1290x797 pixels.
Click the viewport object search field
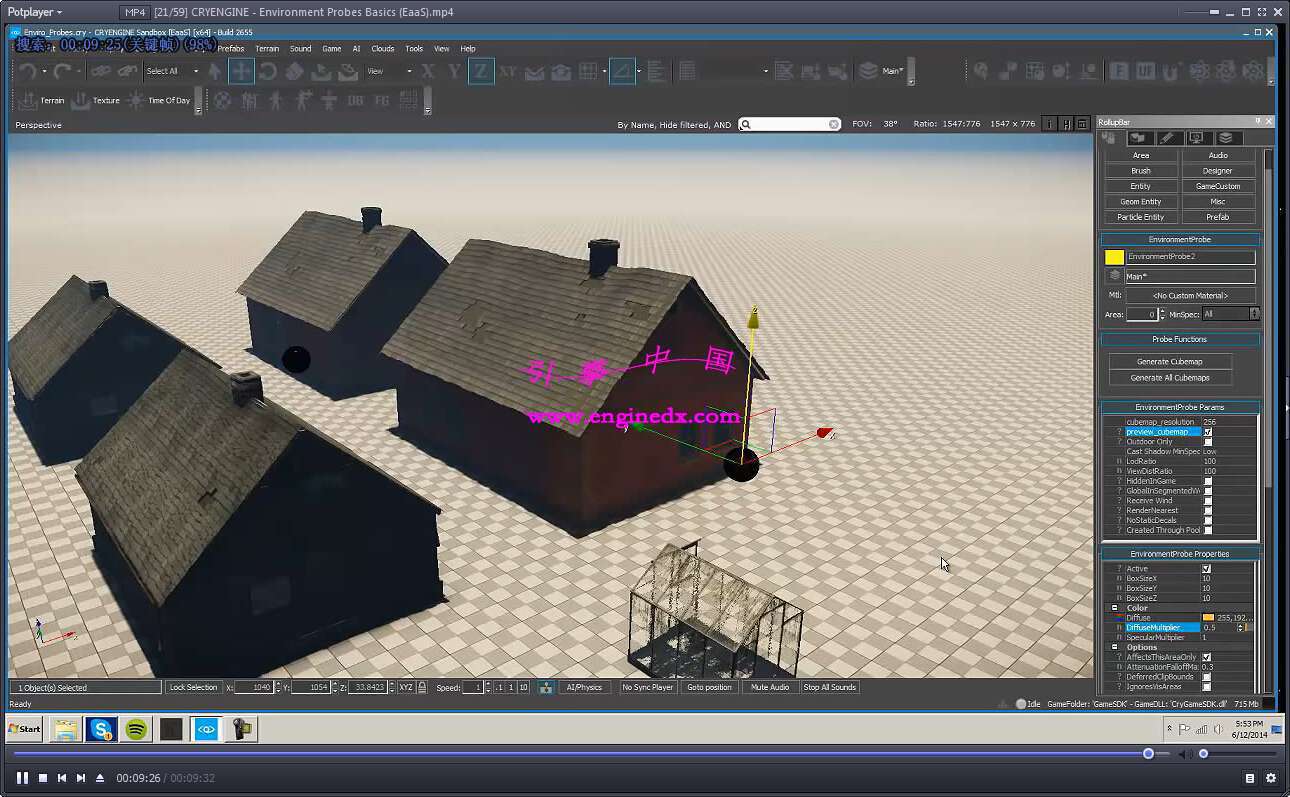(x=789, y=124)
